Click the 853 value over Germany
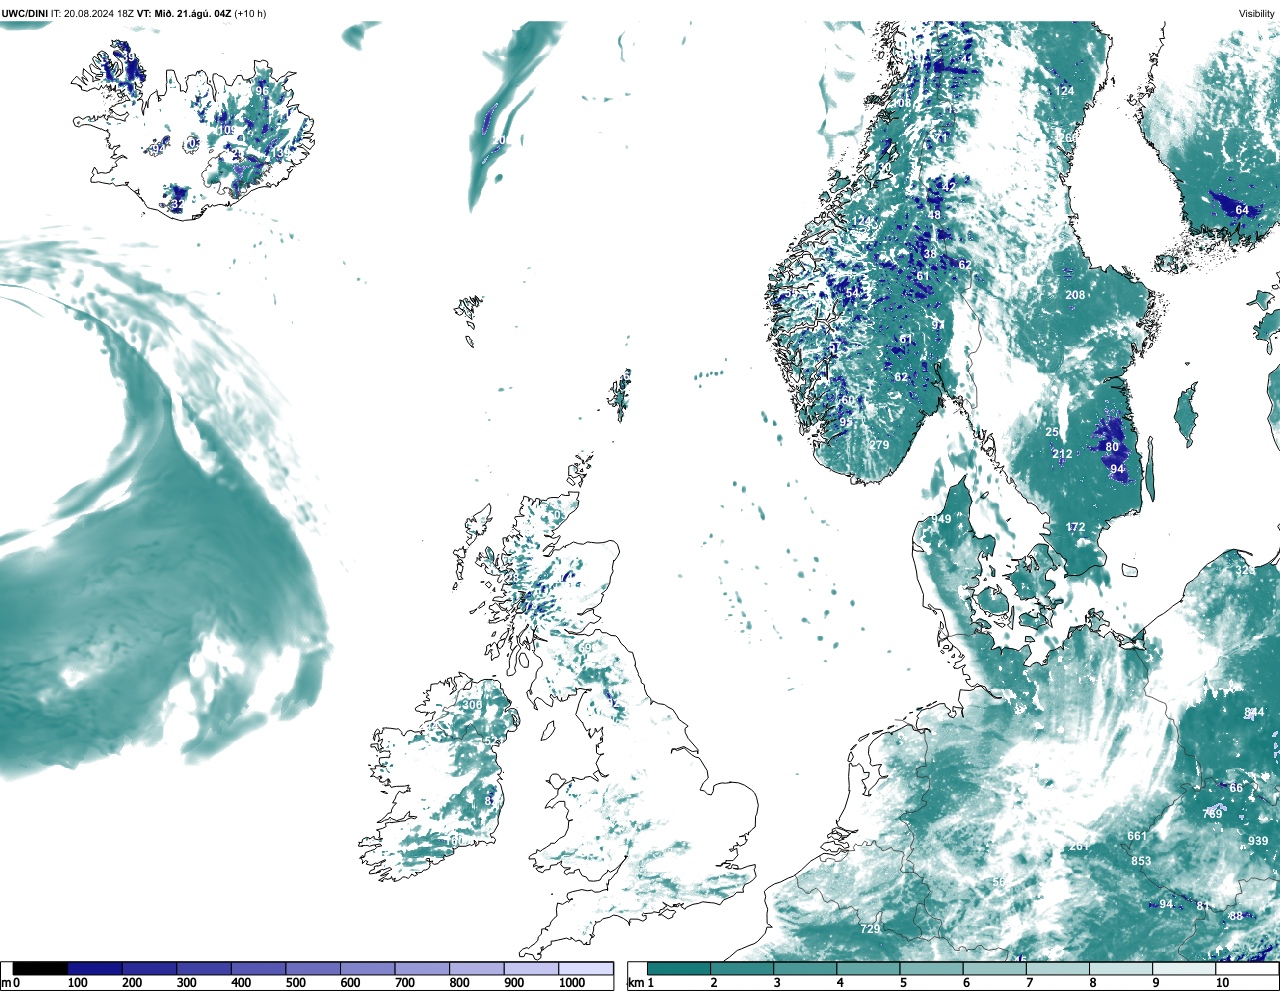 [1141, 861]
